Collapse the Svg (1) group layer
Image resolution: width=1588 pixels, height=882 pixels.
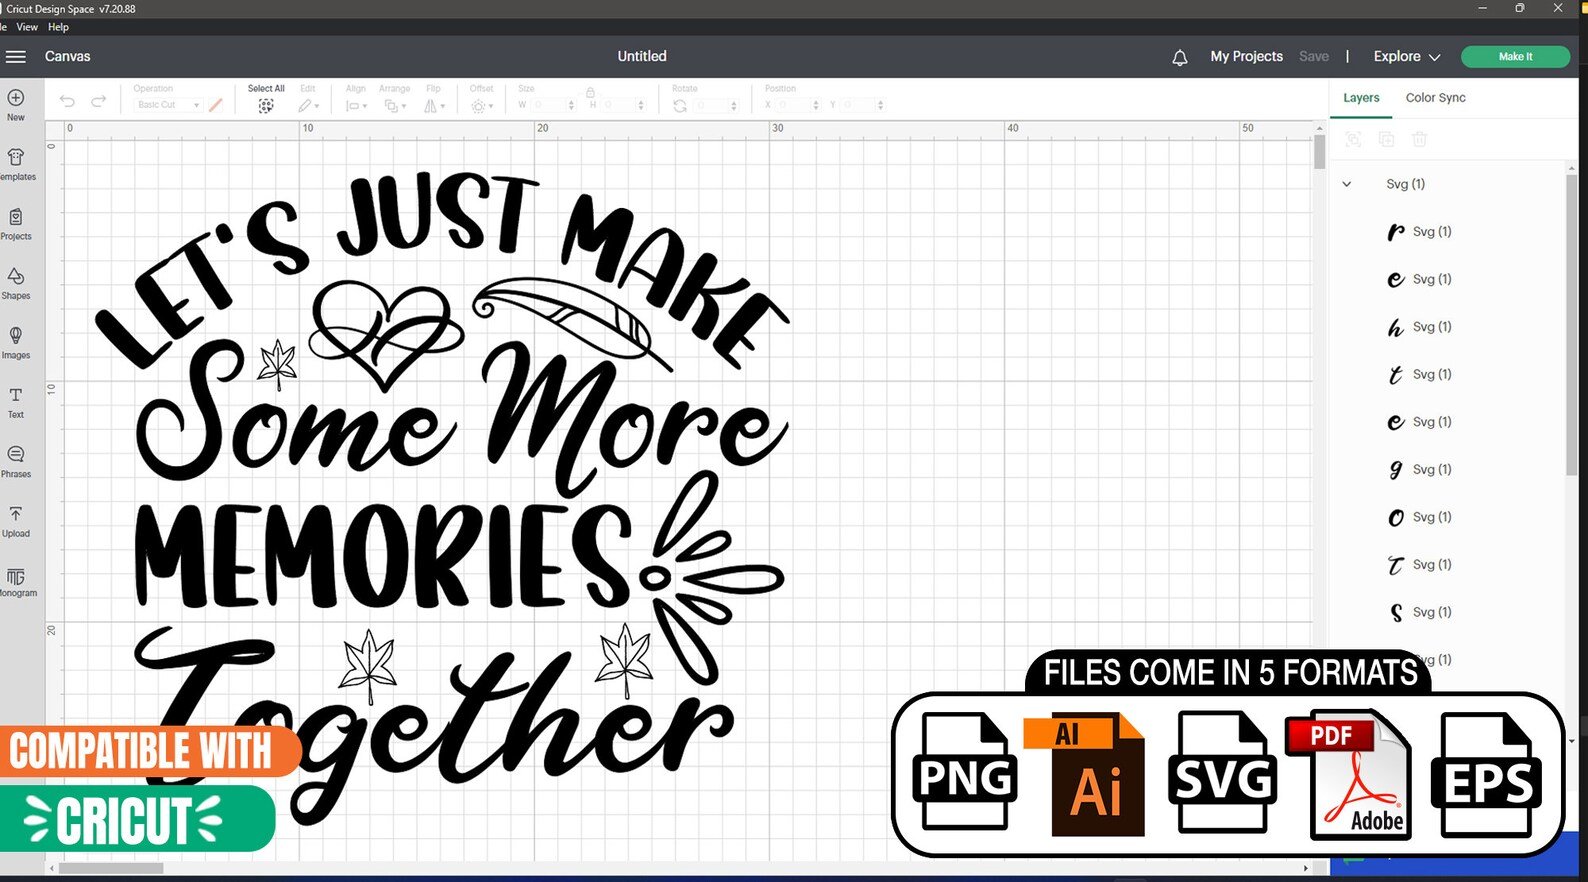1347,184
